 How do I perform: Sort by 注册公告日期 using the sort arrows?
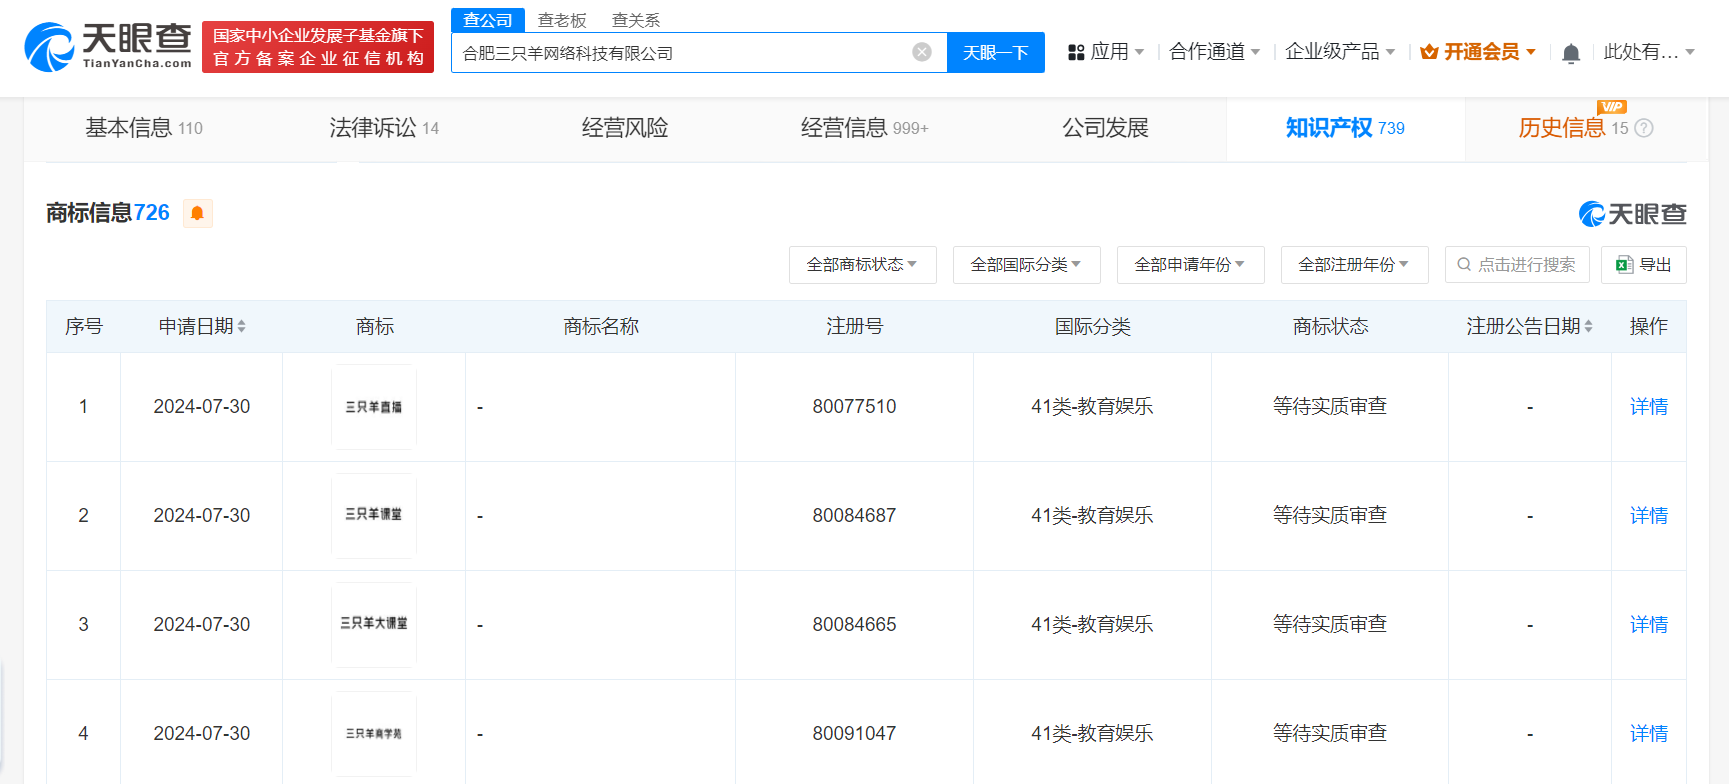click(1588, 327)
